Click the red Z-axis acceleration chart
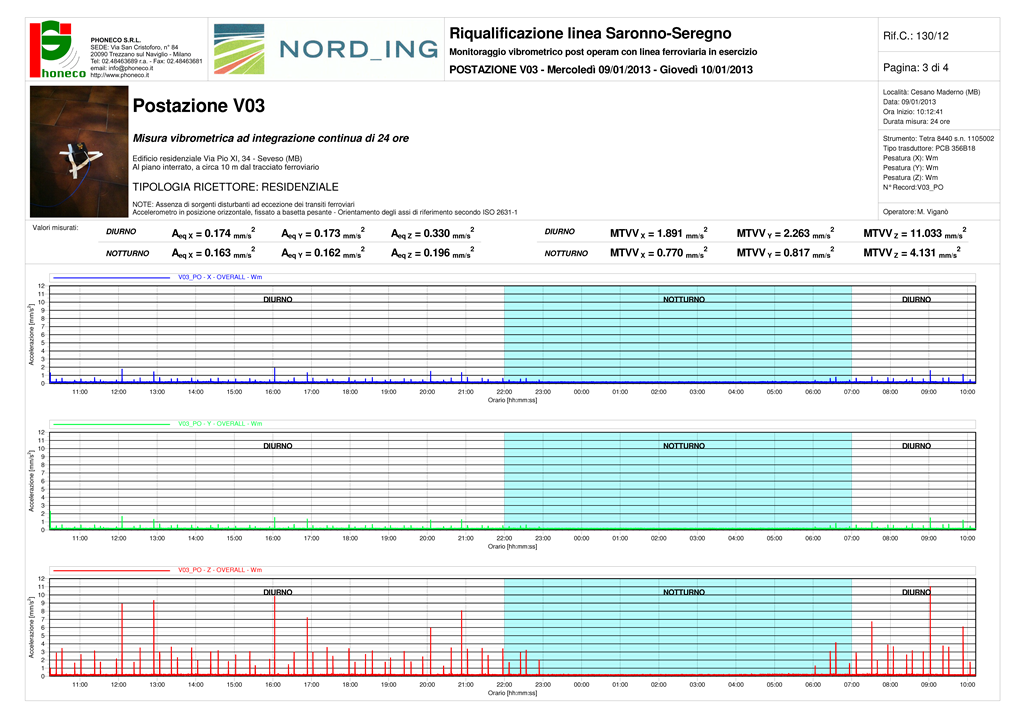This screenshot has width=1024, height=724. [513, 627]
